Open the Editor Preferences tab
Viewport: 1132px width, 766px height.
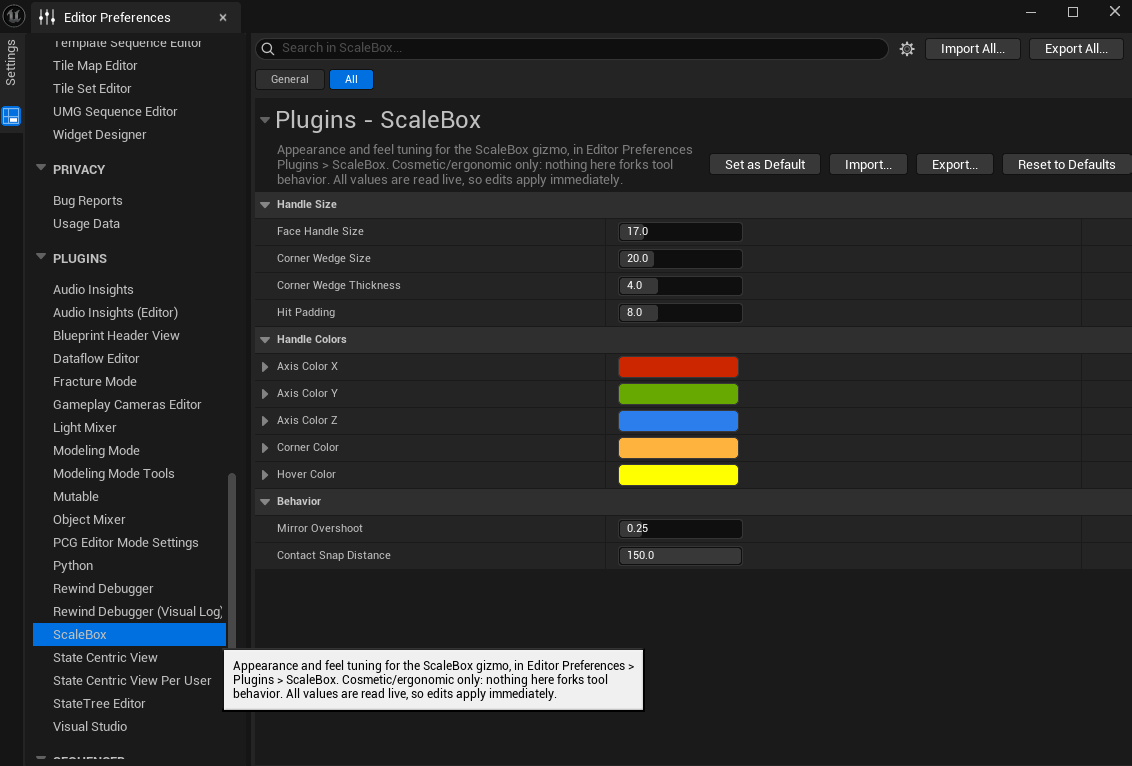136,17
